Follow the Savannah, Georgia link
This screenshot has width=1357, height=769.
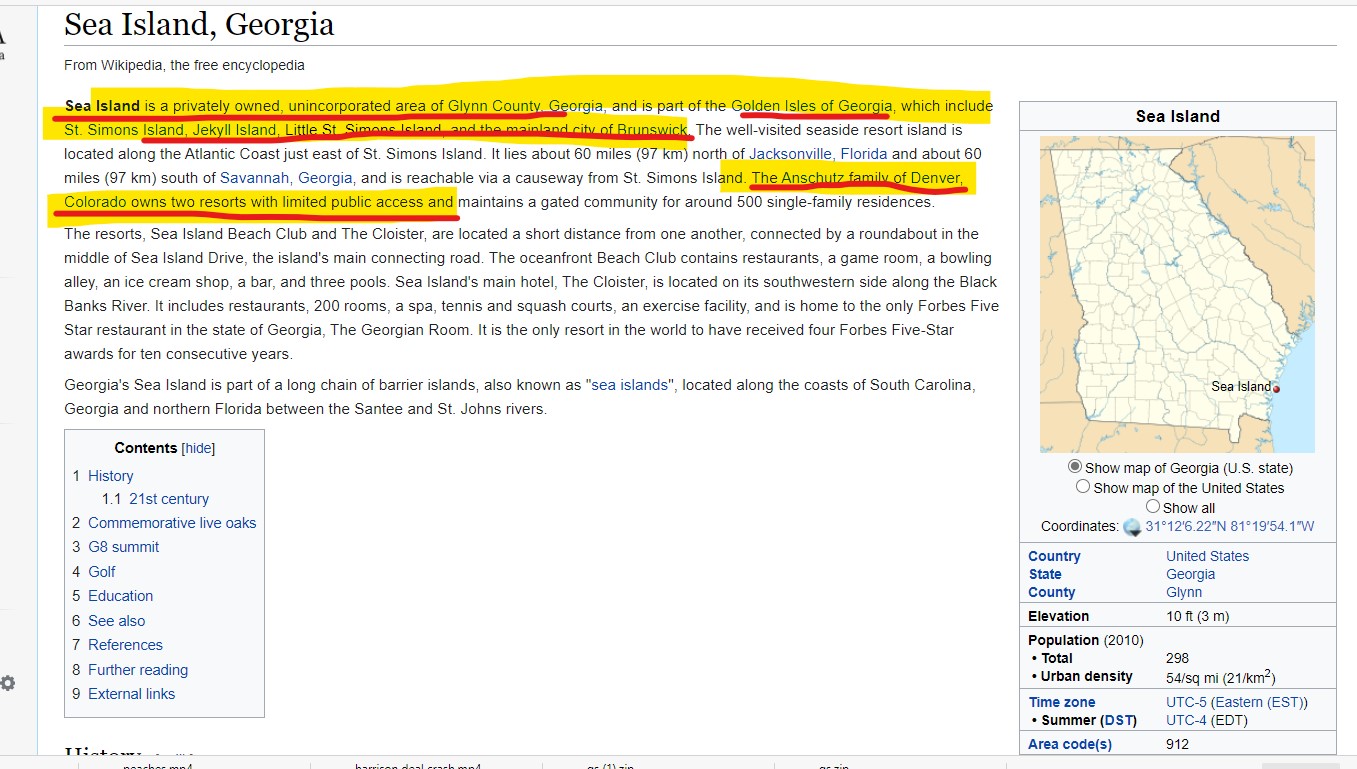pos(286,178)
